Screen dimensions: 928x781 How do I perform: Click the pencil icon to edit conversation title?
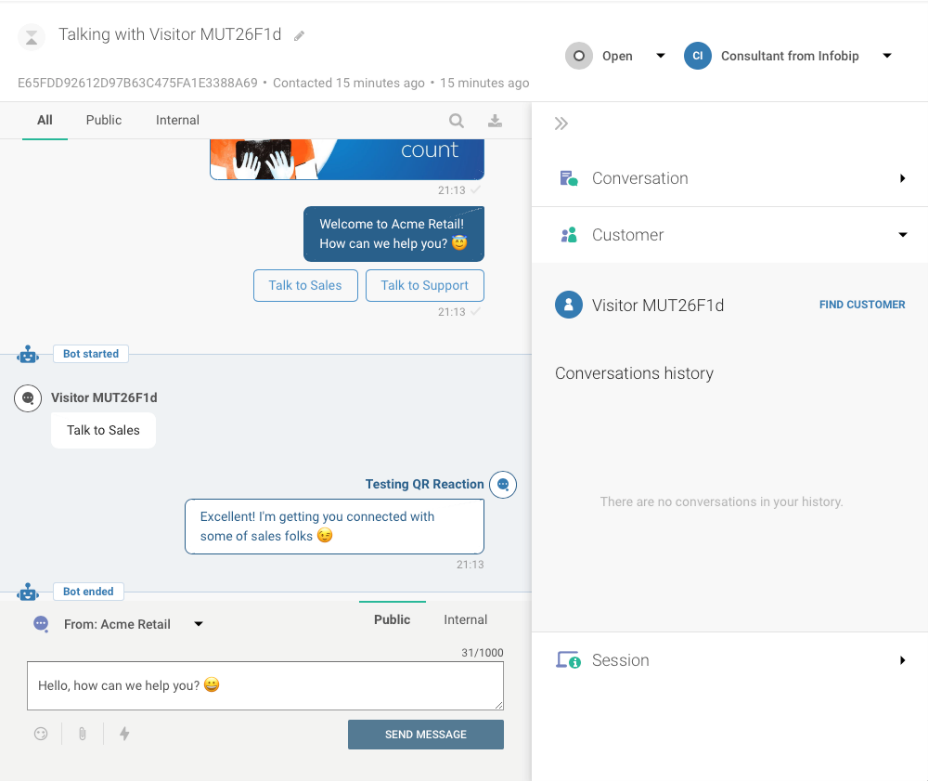299,36
